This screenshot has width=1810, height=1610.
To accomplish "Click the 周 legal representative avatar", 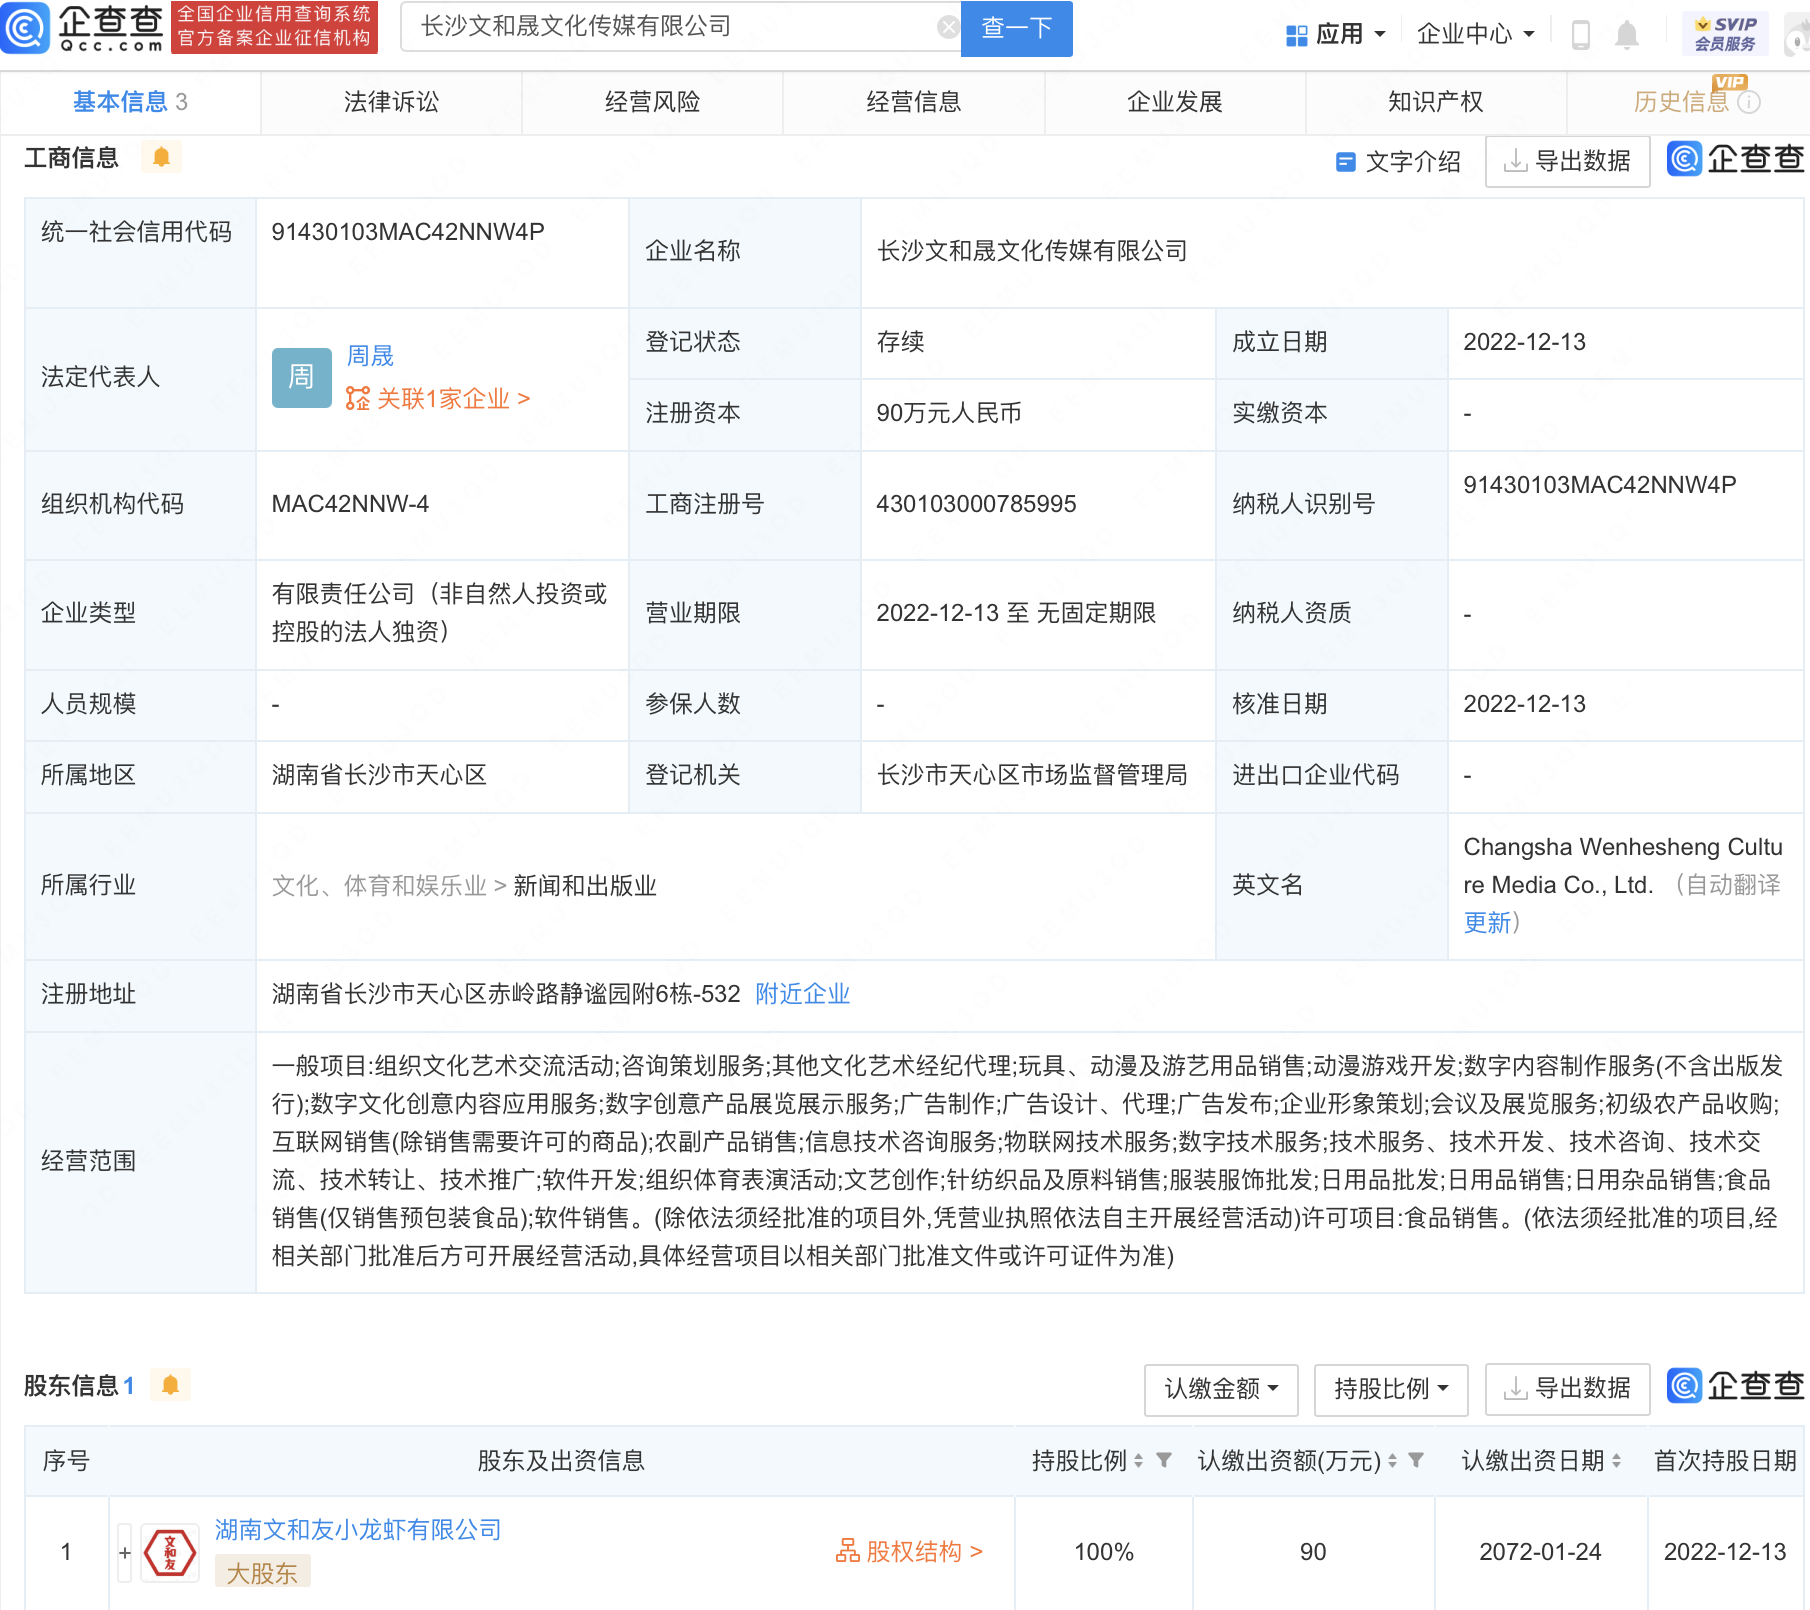I will coord(301,377).
